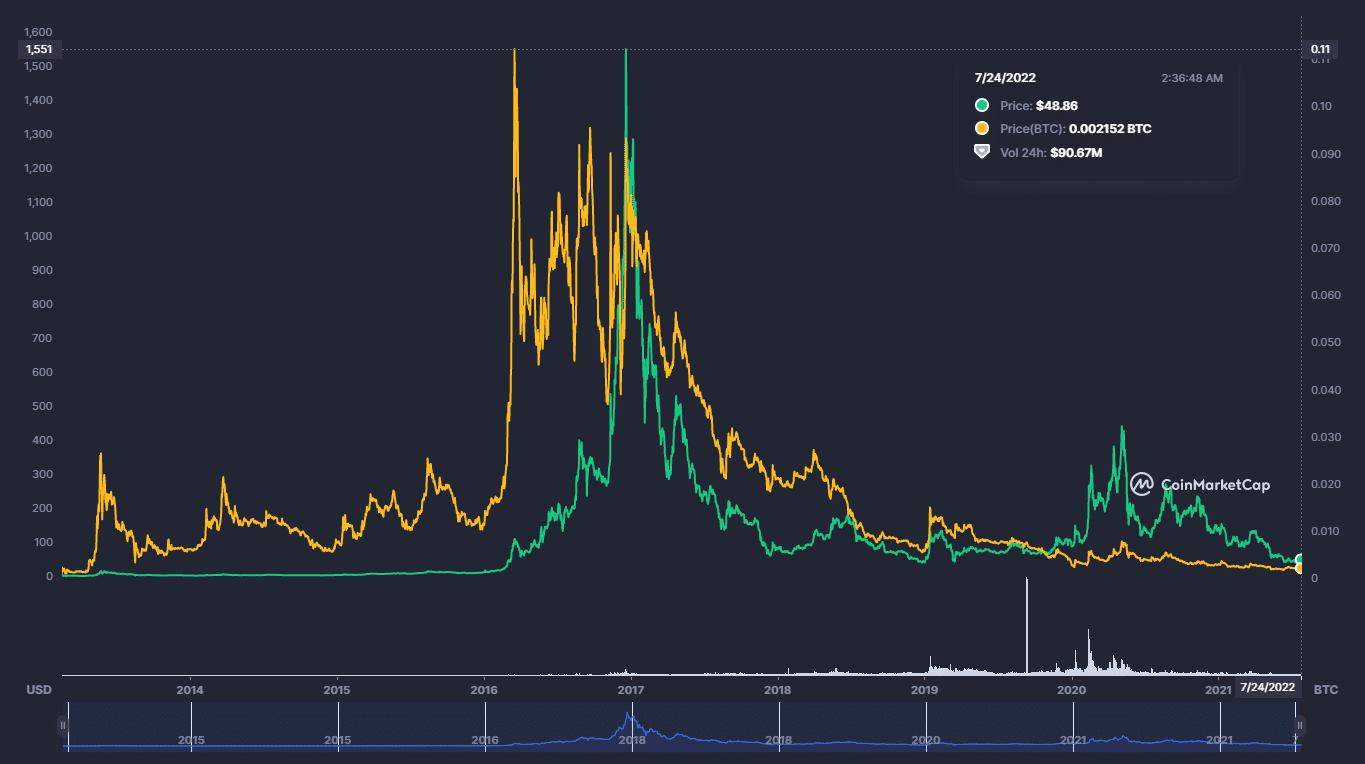Click the tall volume spike before 2020

pyautogui.click(x=1027, y=626)
